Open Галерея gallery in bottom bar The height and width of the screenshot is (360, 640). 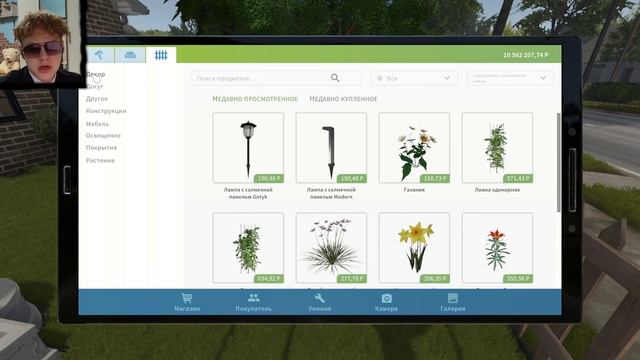(453, 302)
